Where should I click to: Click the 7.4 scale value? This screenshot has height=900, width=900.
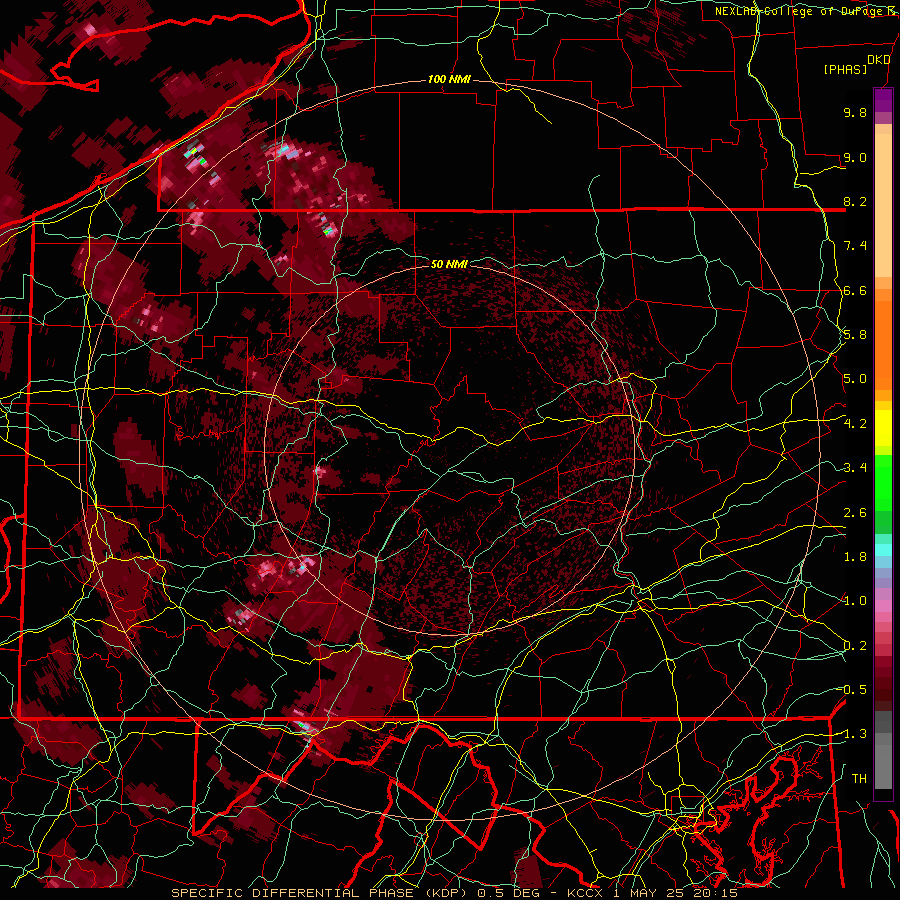pos(855,246)
